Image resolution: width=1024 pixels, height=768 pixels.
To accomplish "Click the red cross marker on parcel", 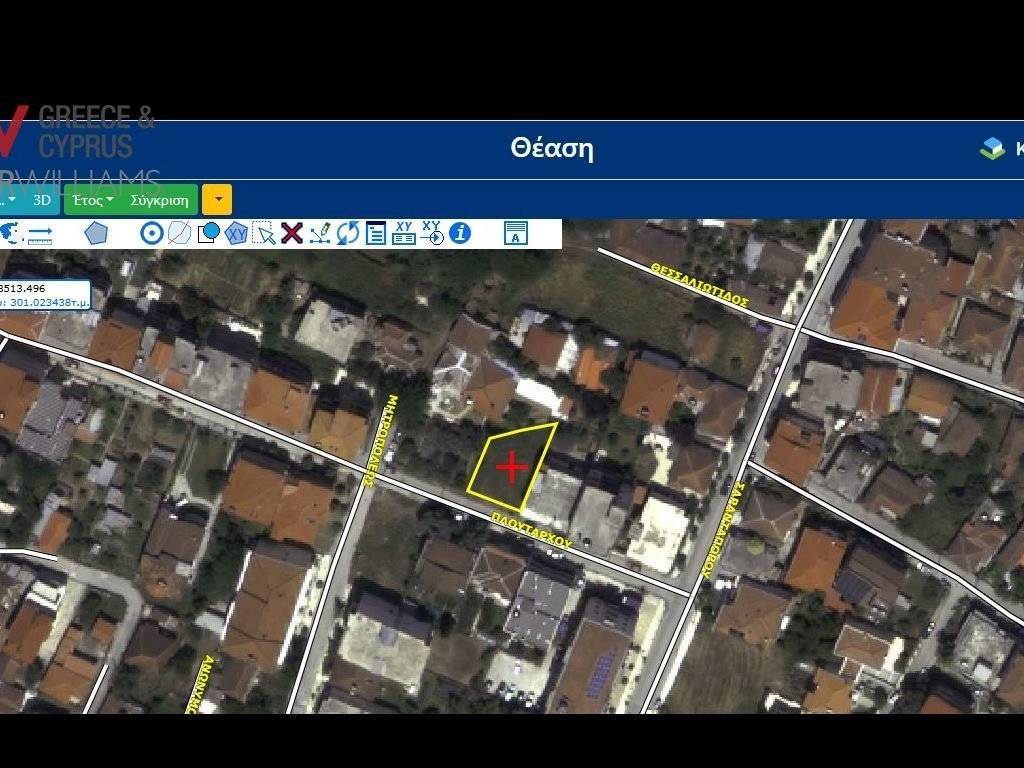I will point(512,467).
